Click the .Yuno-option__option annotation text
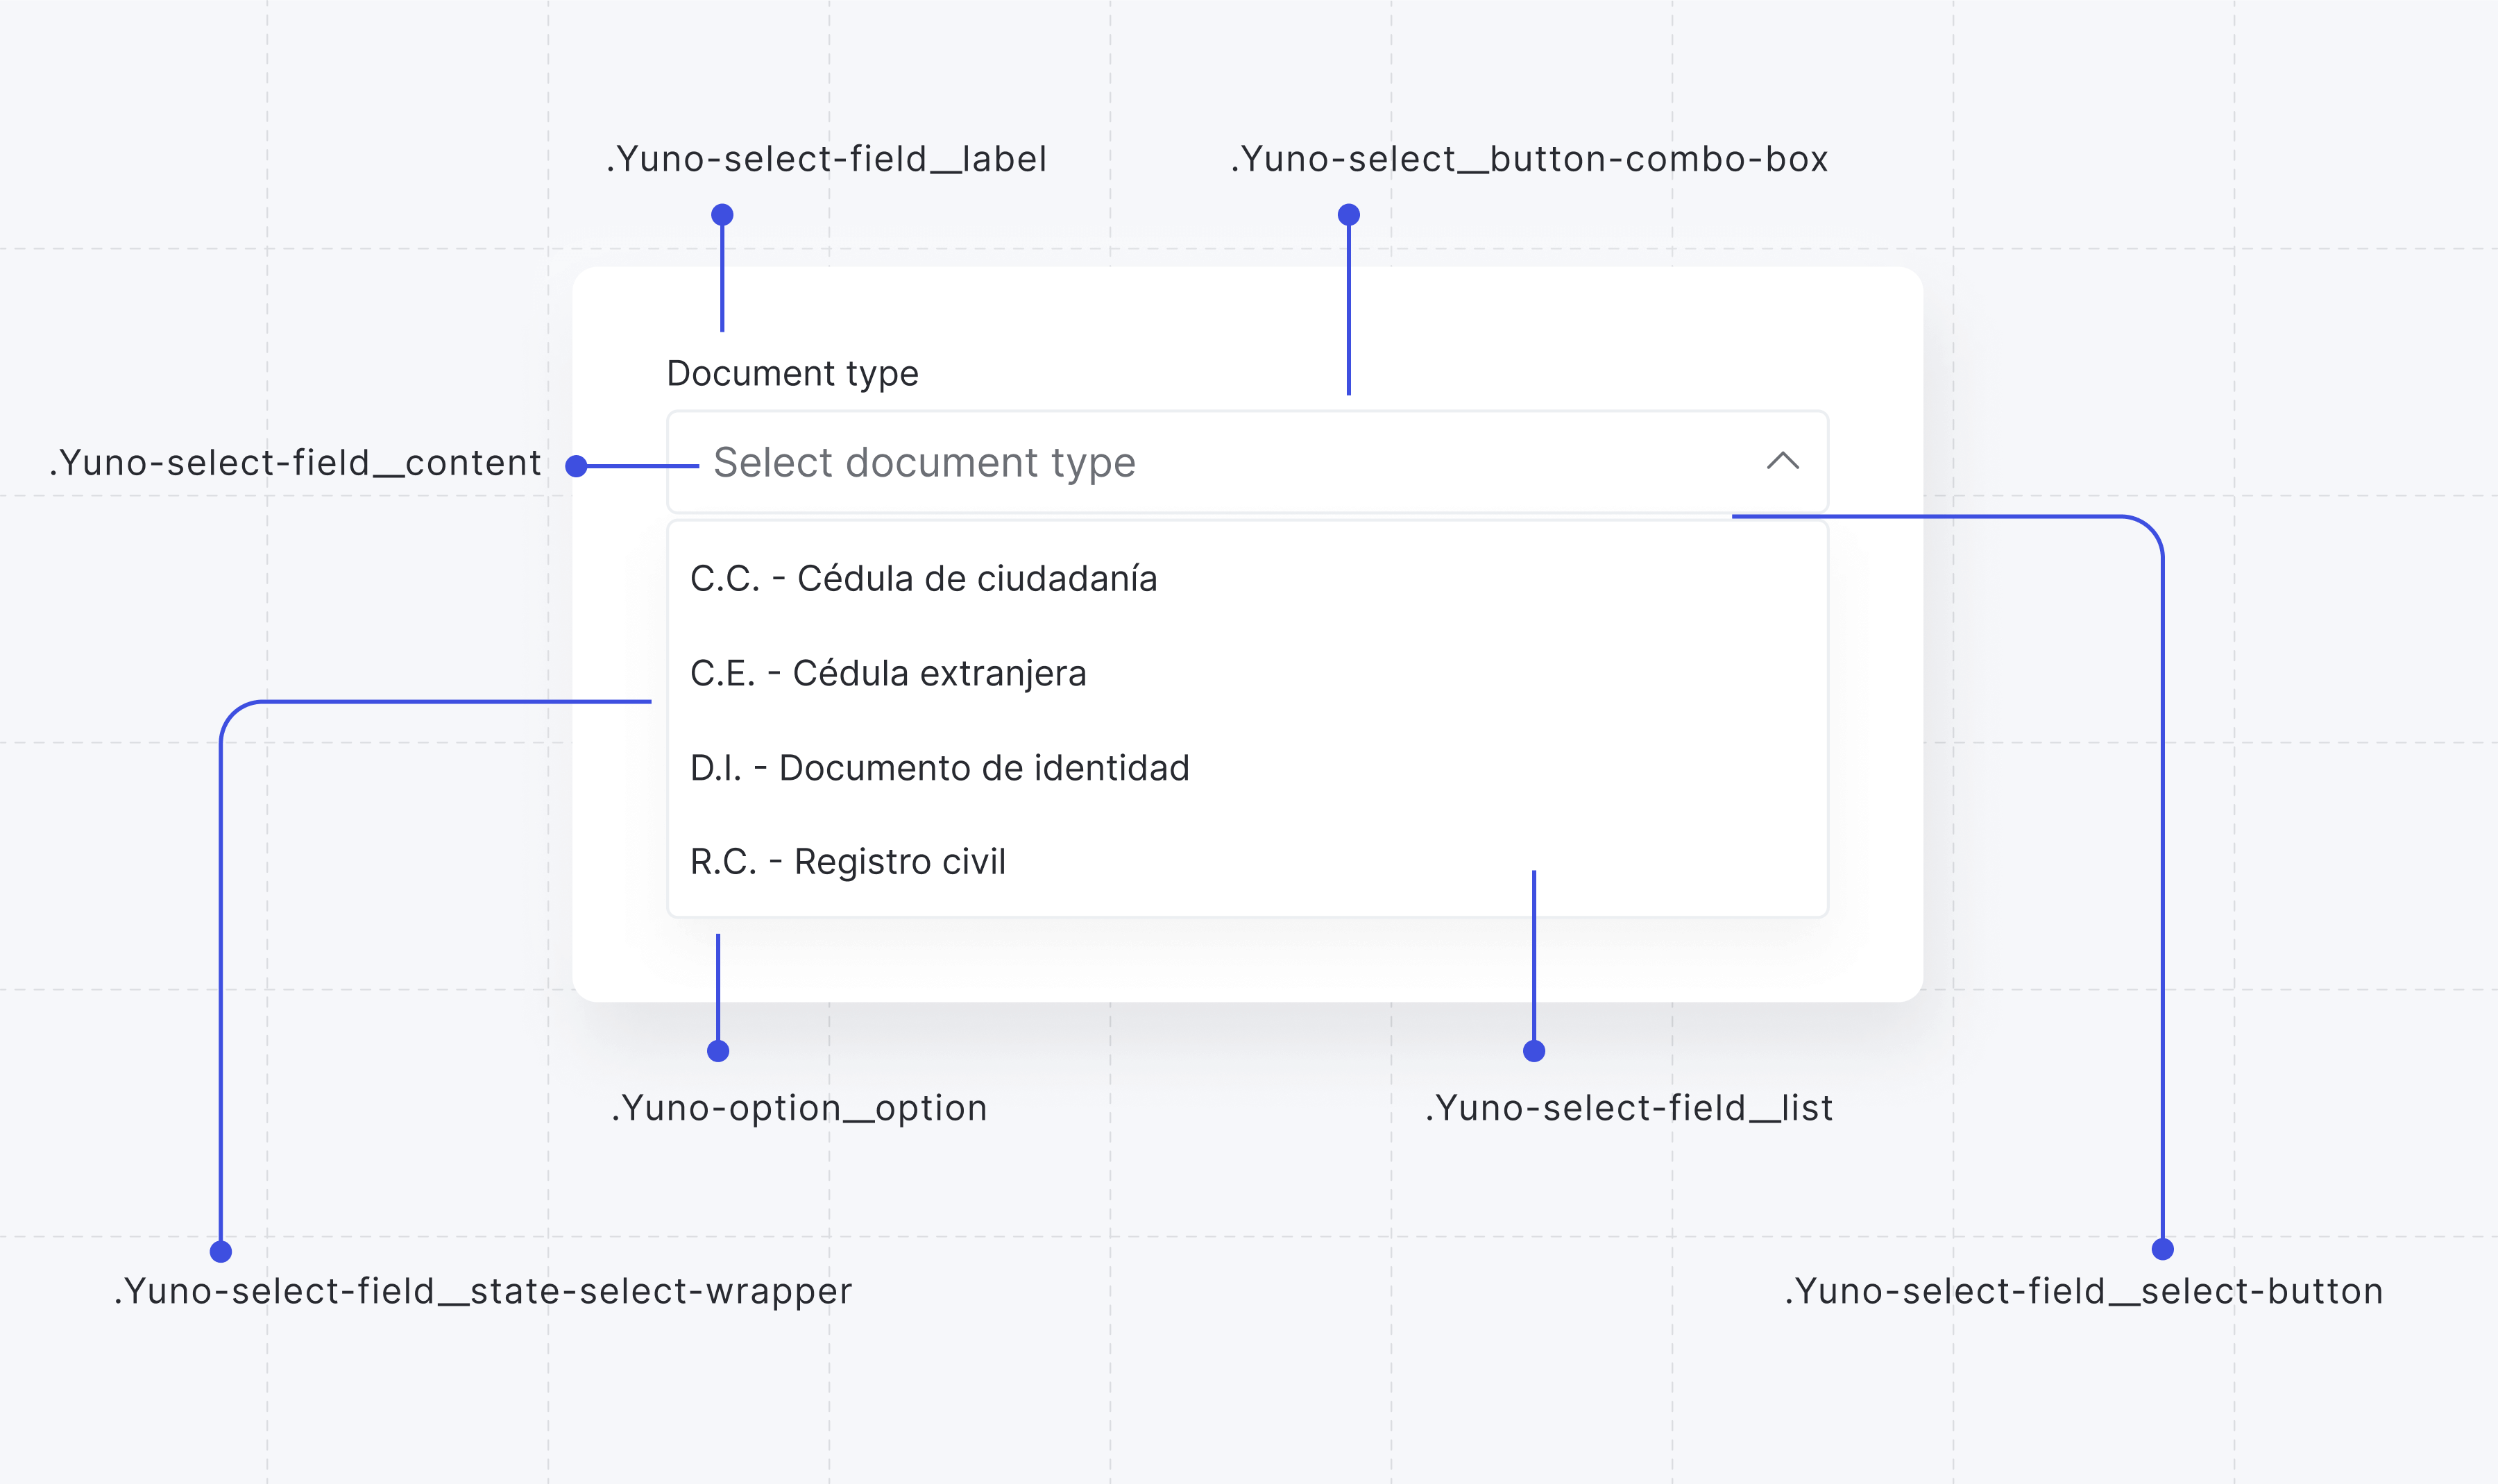 click(x=799, y=1108)
